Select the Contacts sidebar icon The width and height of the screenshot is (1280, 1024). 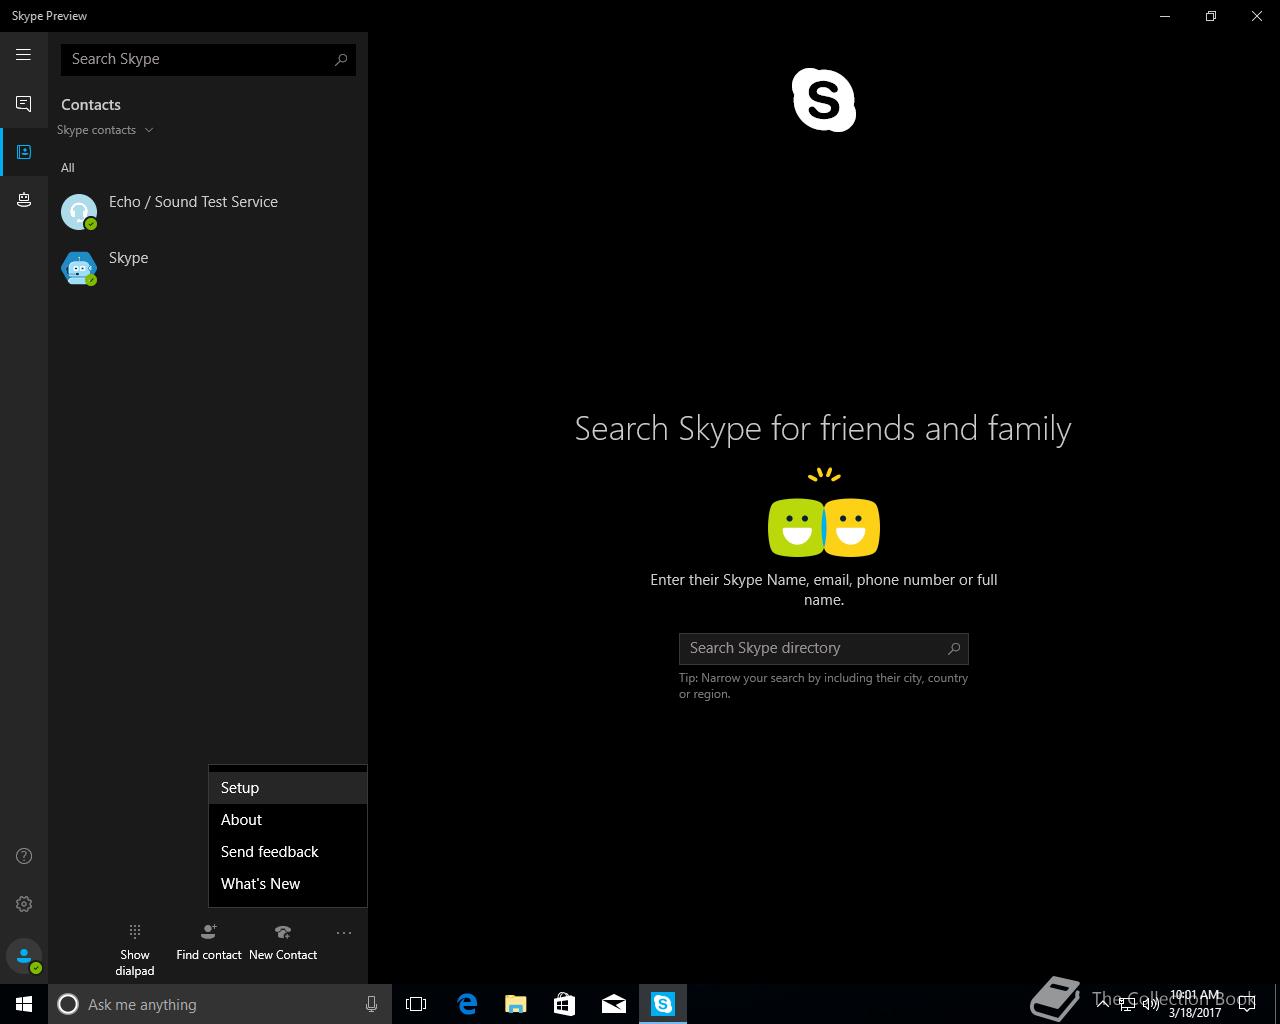point(23,152)
